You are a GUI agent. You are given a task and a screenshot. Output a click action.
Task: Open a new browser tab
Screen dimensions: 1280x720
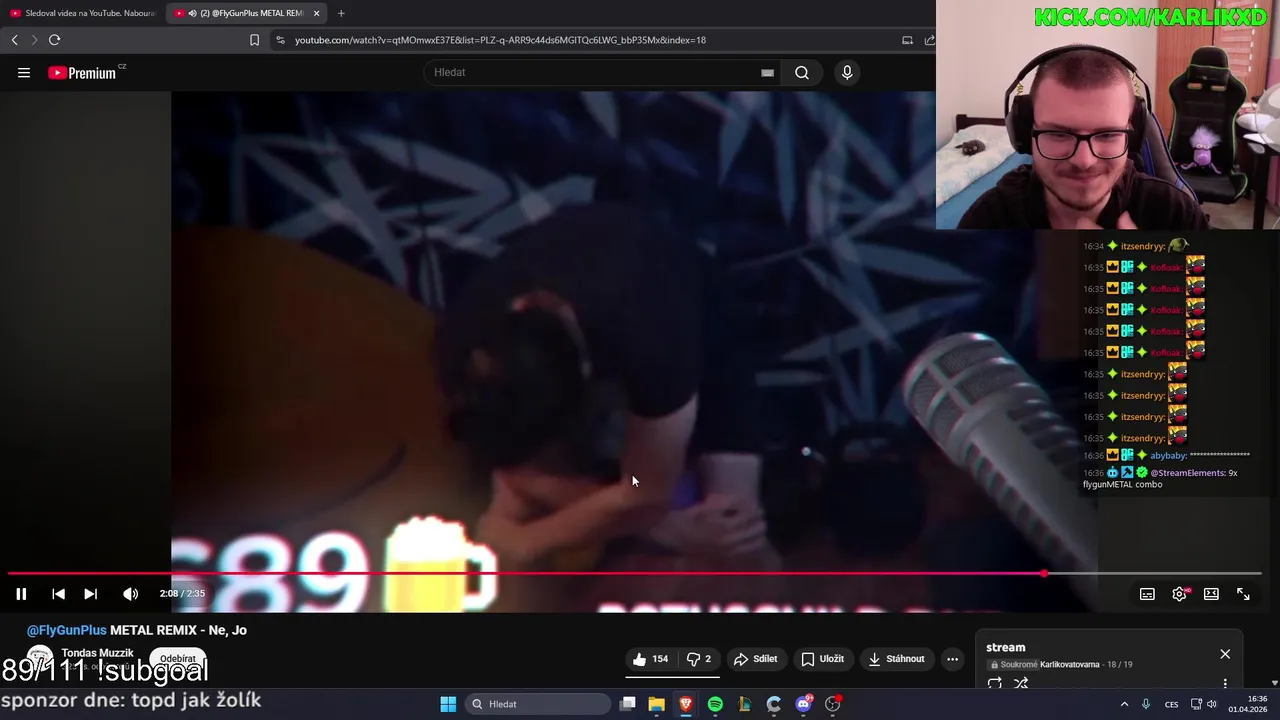[x=341, y=13]
